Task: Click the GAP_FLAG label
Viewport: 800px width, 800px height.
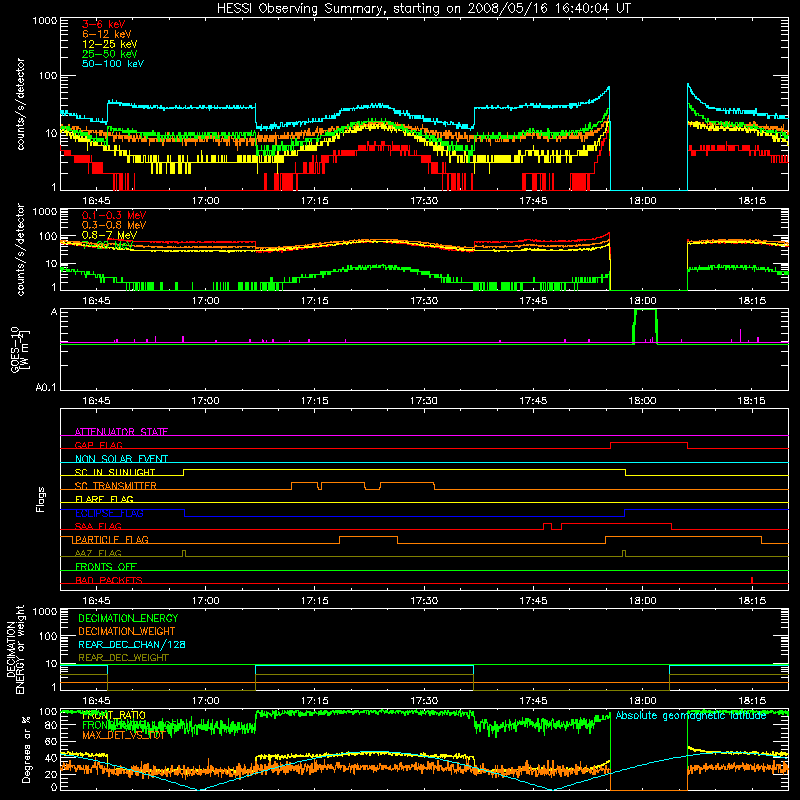Action: [x=98, y=445]
